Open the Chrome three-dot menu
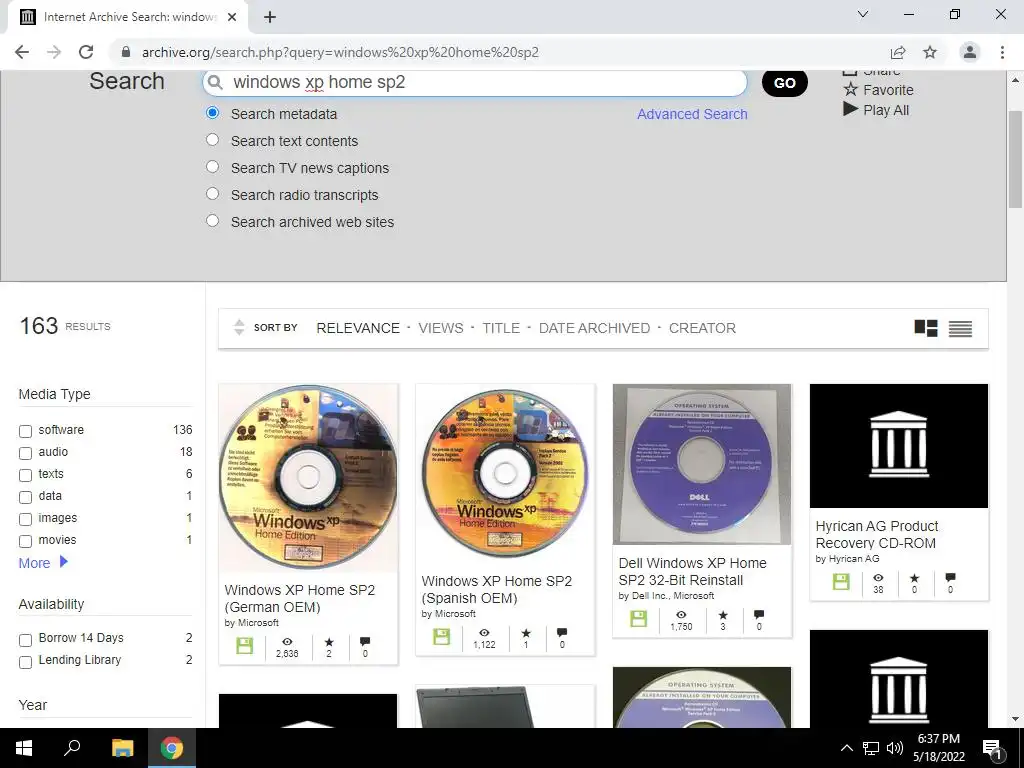Viewport: 1024px width, 768px height. (1002, 52)
